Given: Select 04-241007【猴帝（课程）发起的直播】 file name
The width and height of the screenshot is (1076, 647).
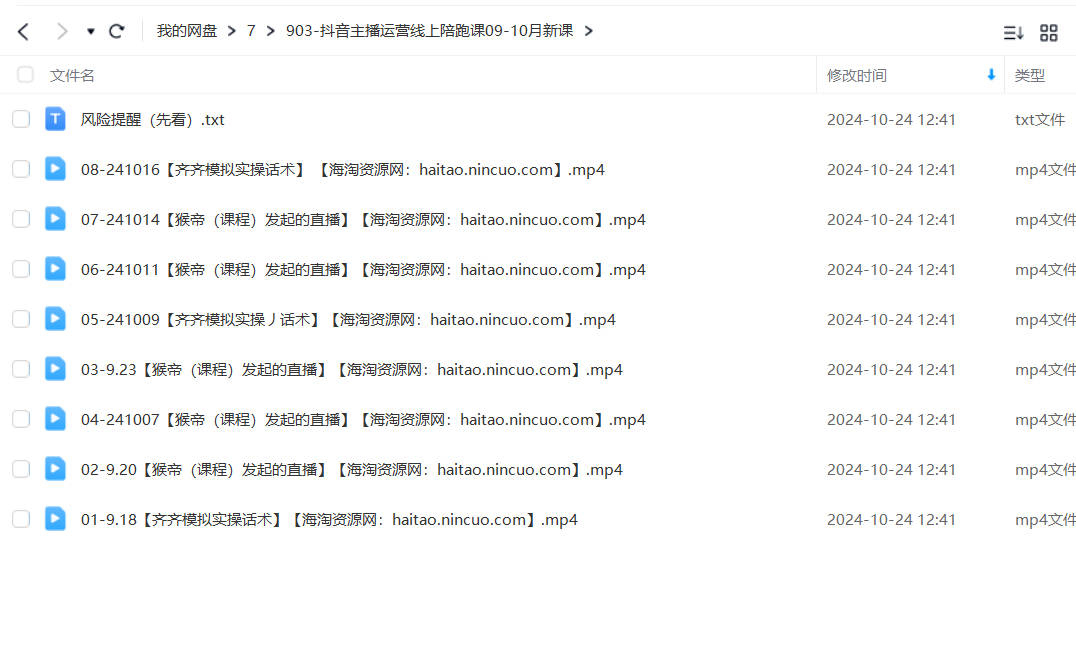Looking at the screenshot, I should 363,420.
